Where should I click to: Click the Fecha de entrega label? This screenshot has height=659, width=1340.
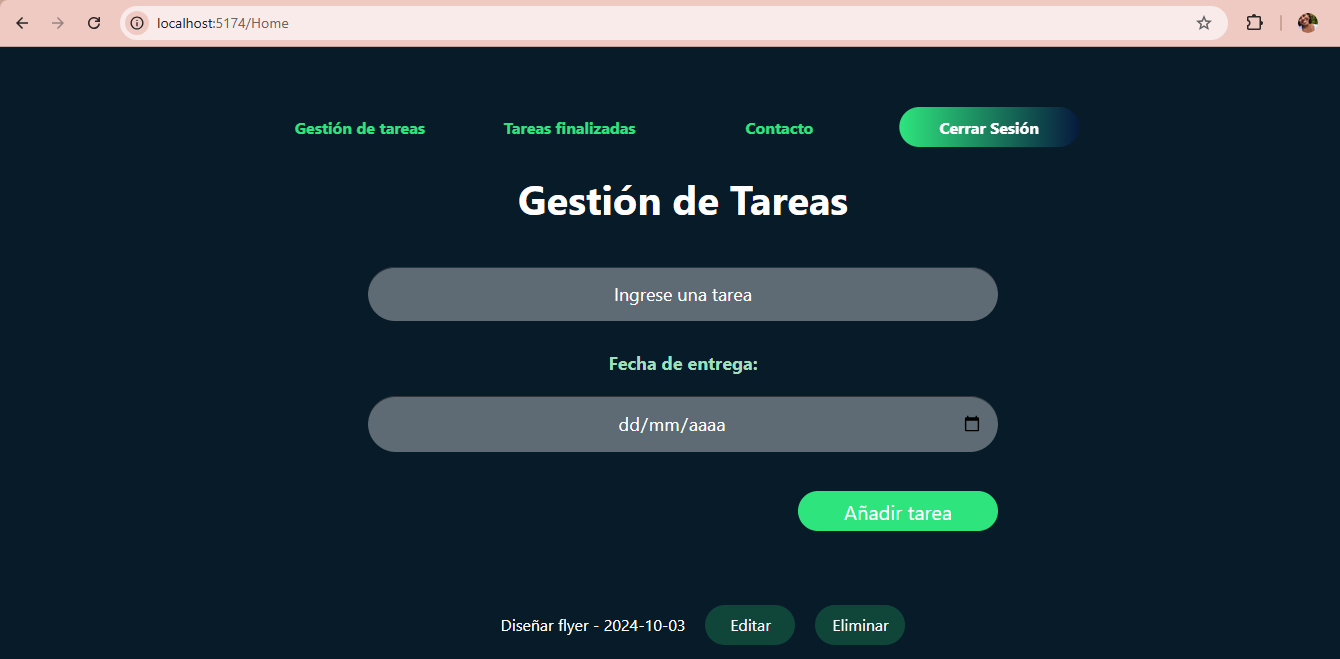click(682, 363)
